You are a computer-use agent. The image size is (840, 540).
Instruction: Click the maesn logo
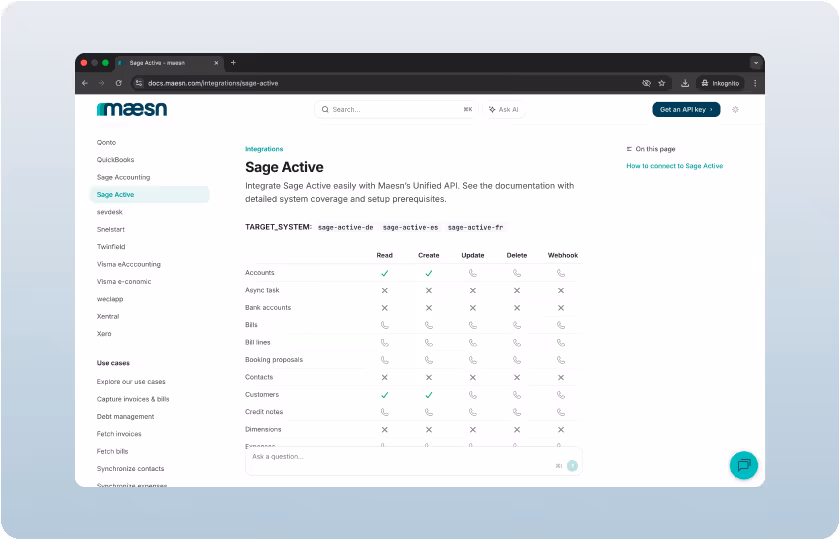[132, 109]
